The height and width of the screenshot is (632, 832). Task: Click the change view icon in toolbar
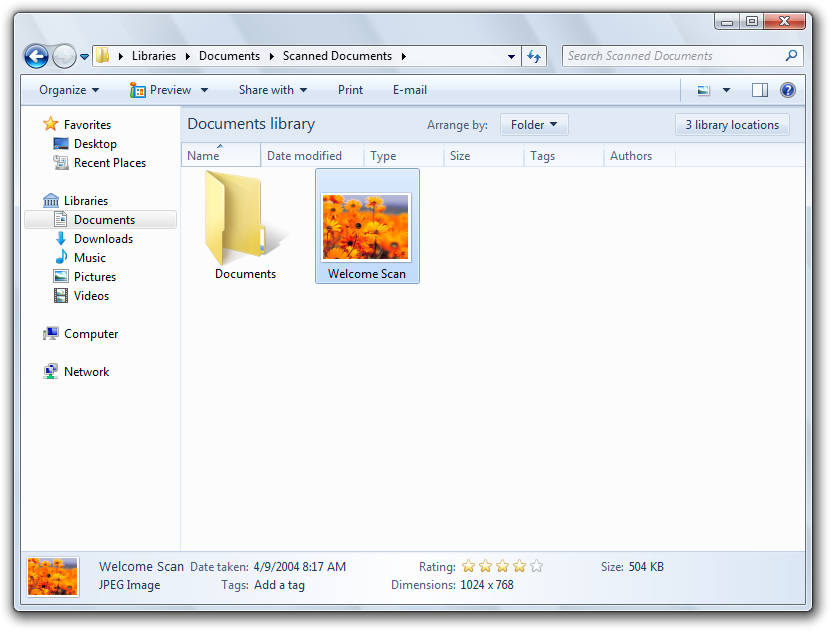pyautogui.click(x=703, y=90)
